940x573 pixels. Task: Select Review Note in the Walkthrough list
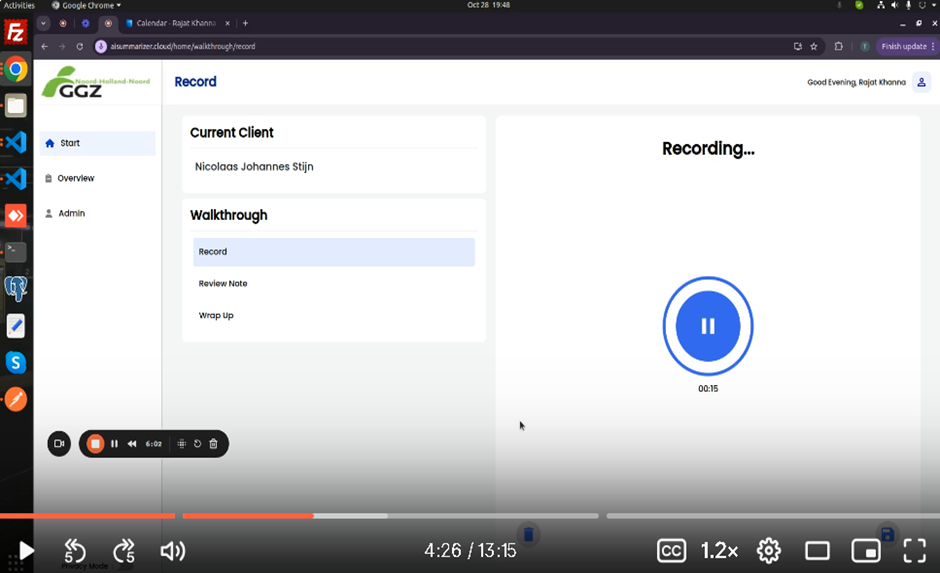223,284
